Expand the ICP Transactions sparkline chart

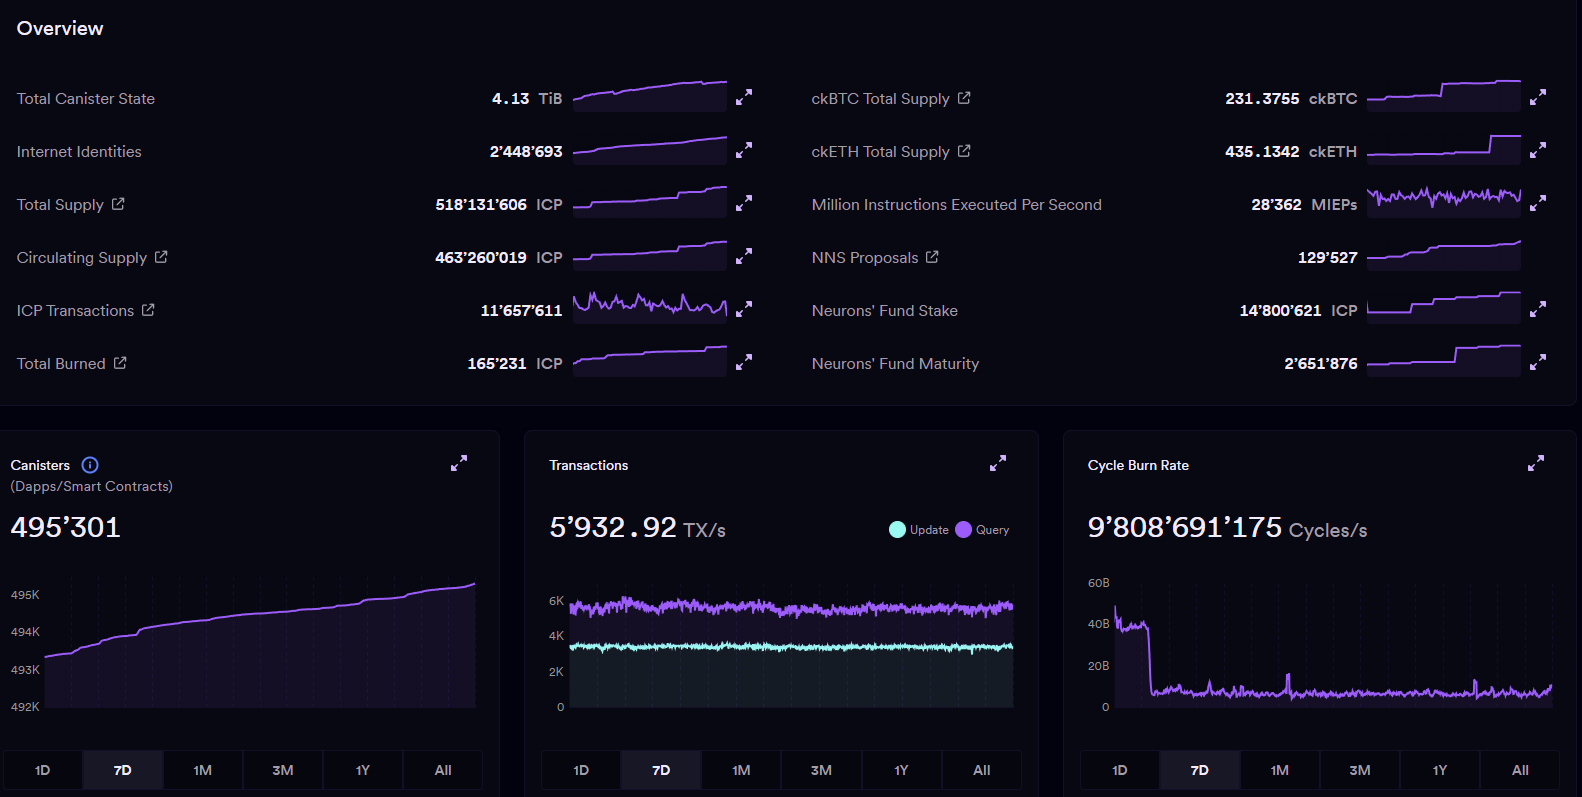pos(743,310)
